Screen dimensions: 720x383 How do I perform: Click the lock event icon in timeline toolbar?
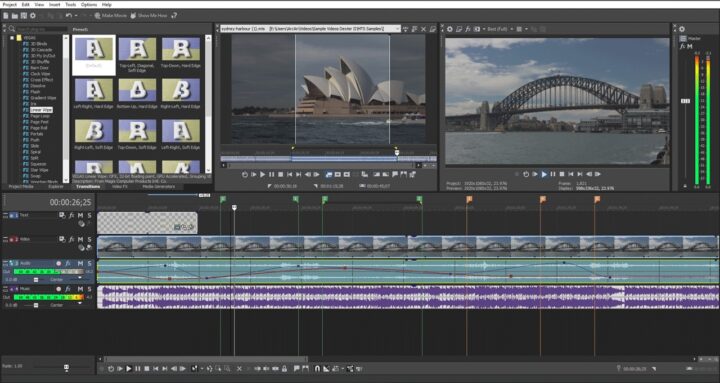(284, 369)
